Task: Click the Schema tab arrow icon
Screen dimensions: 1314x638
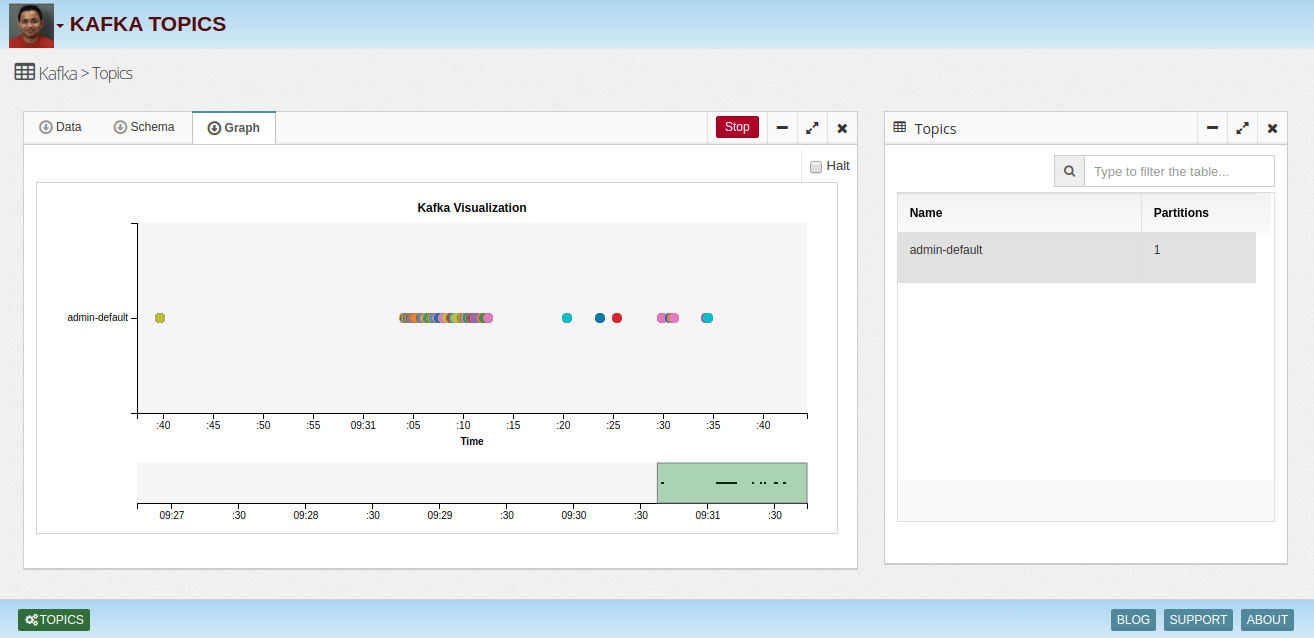Action: click(x=120, y=127)
